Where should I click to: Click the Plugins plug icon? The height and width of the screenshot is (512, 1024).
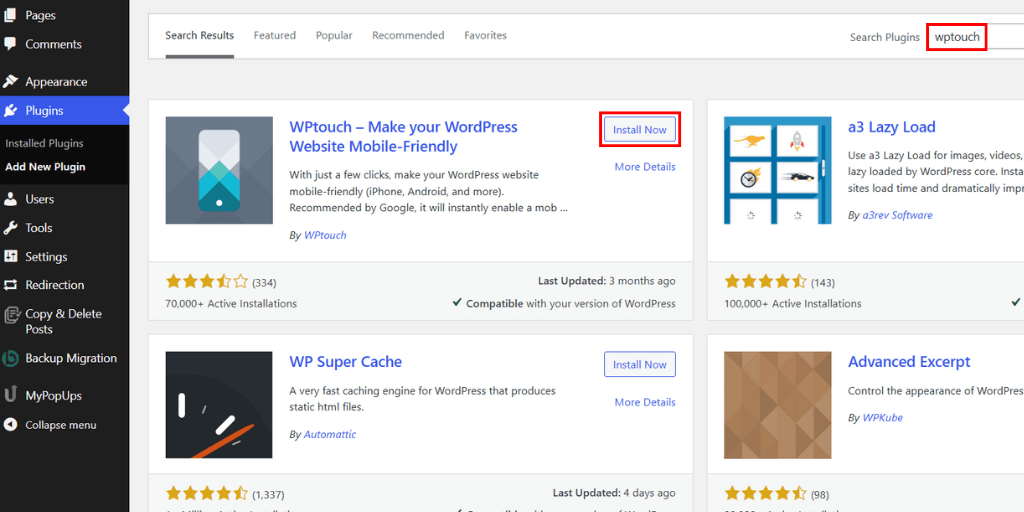tap(10, 110)
